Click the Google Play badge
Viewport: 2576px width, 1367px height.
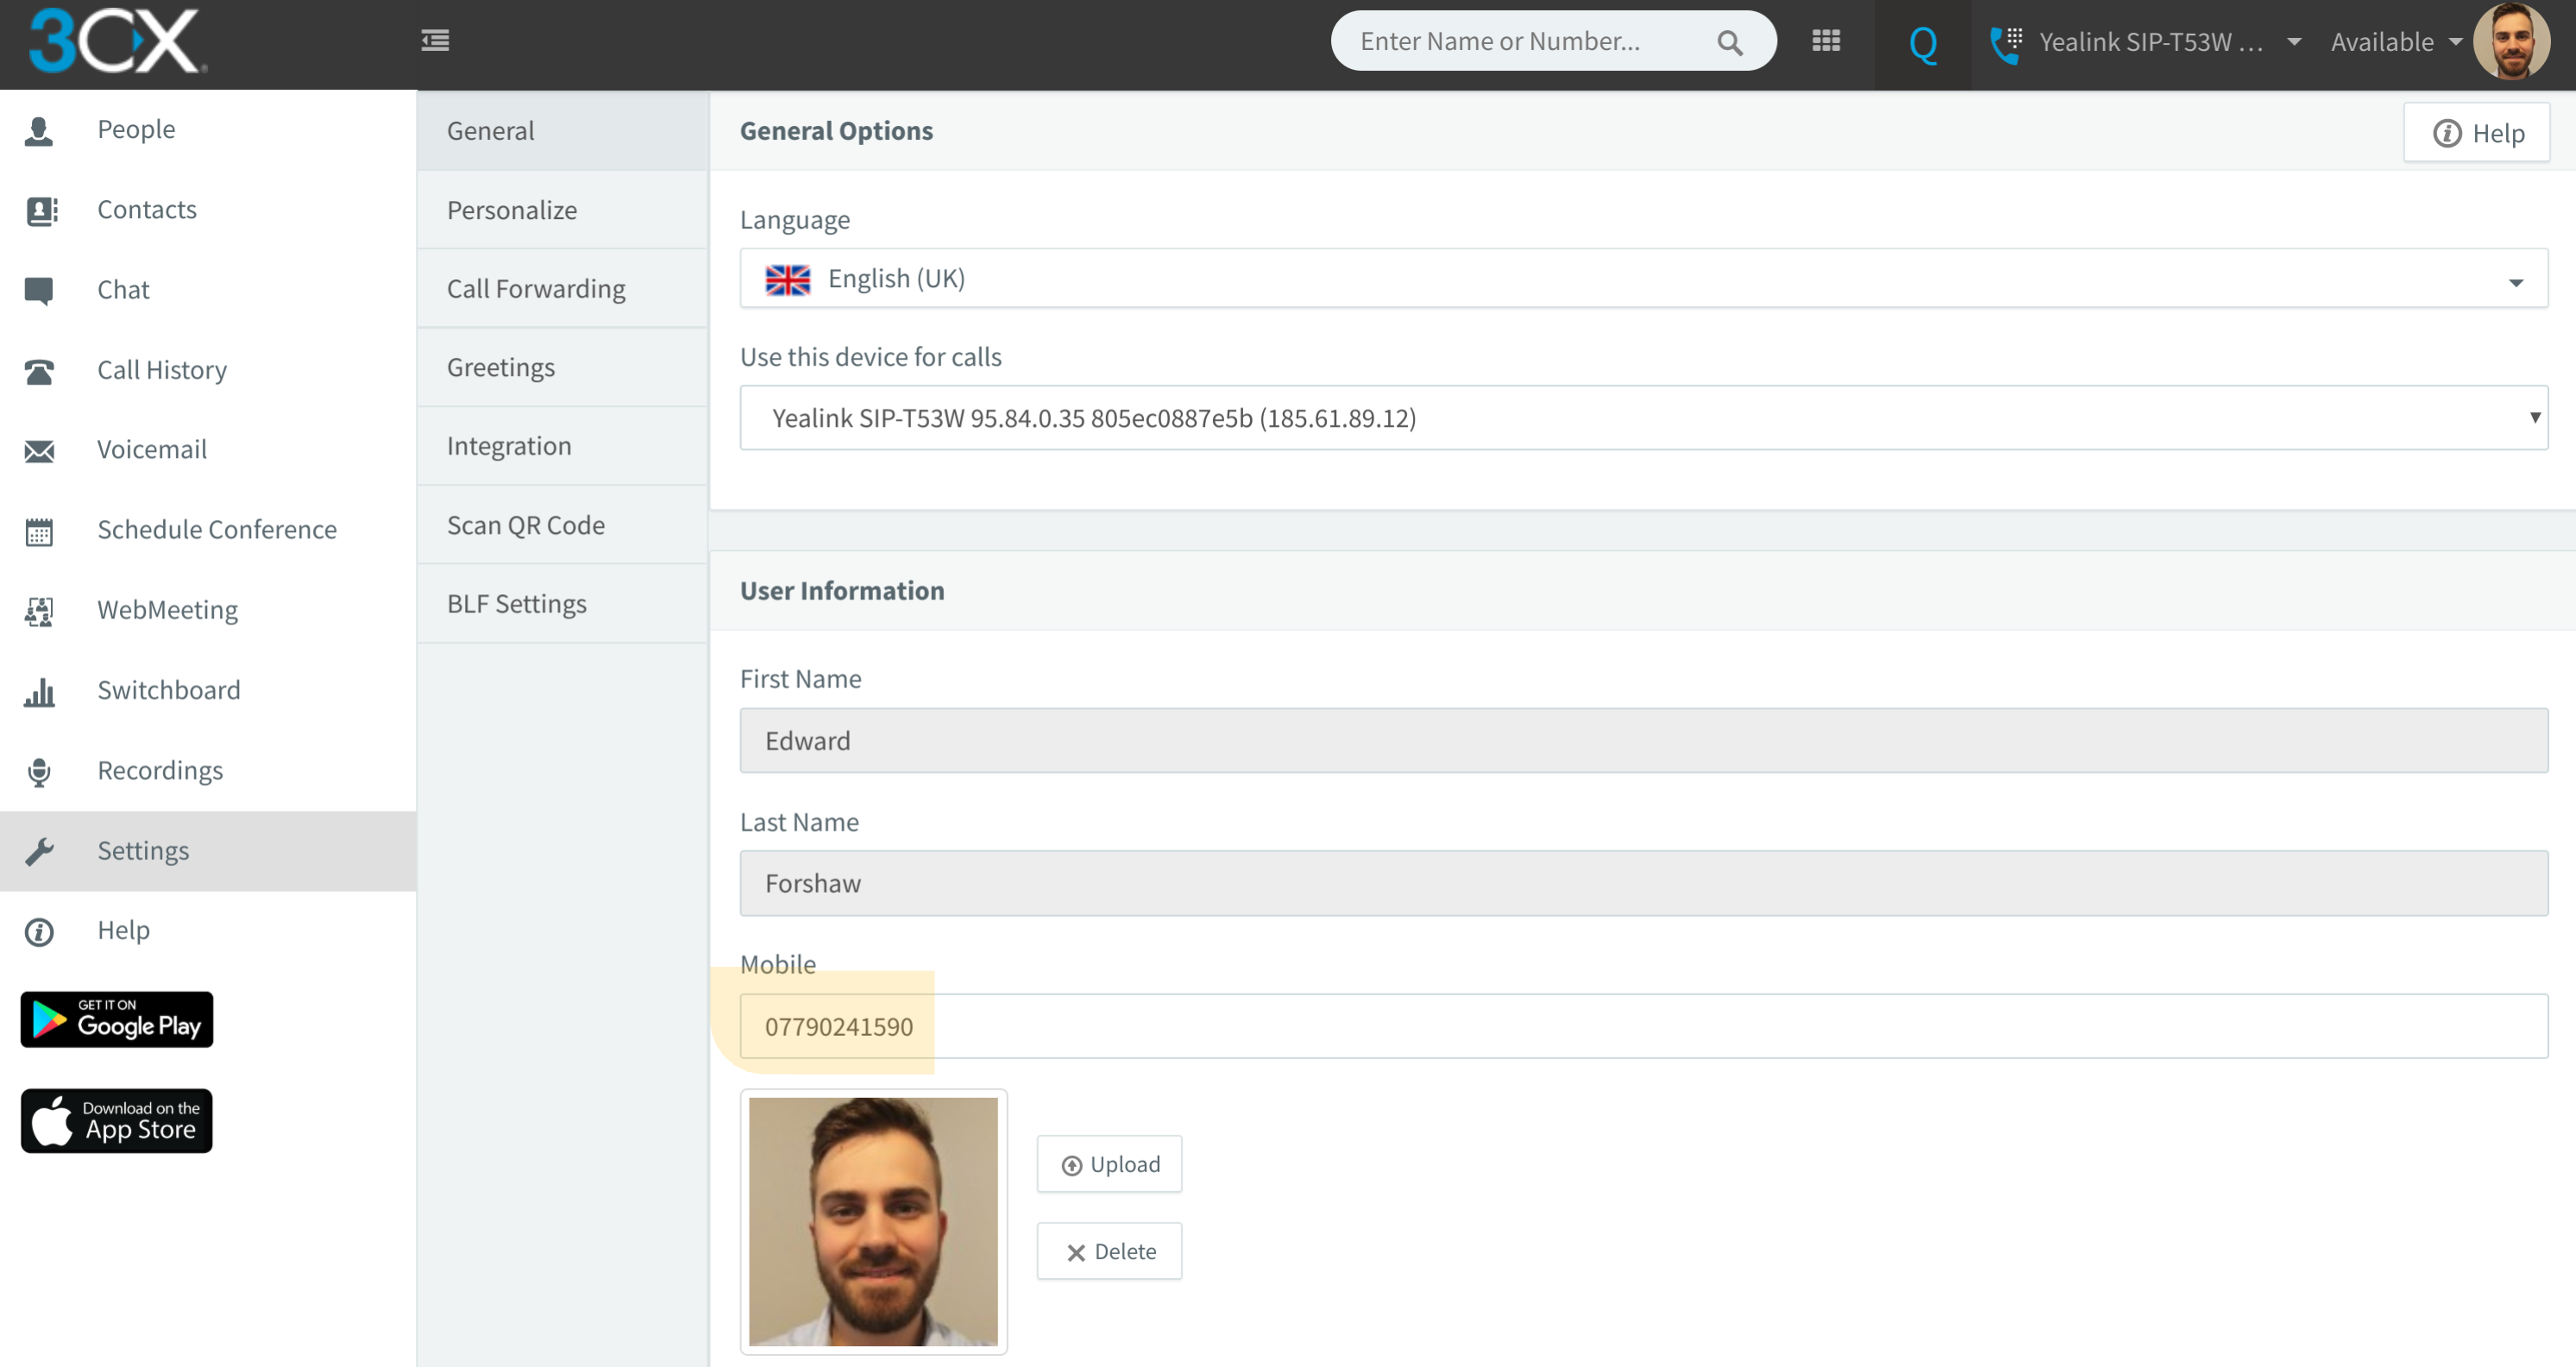click(117, 1019)
